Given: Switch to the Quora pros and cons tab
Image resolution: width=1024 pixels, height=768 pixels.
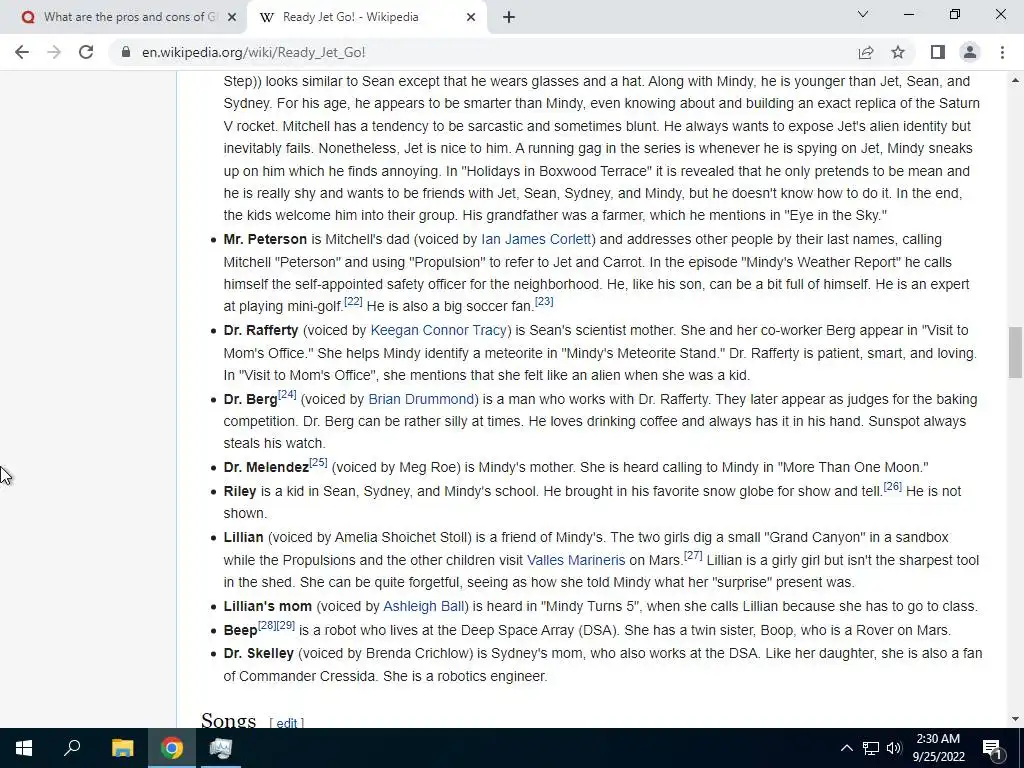Looking at the screenshot, I should [x=123, y=17].
